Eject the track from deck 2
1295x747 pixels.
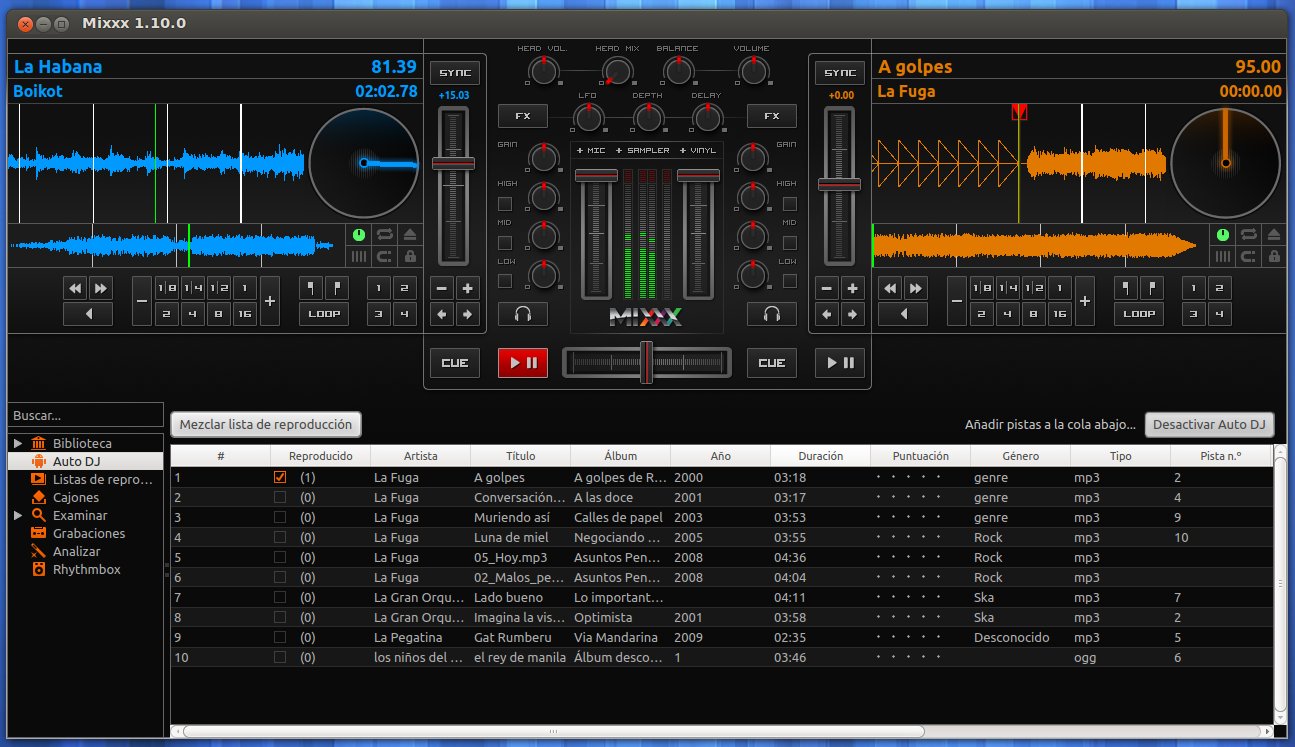[1273, 234]
